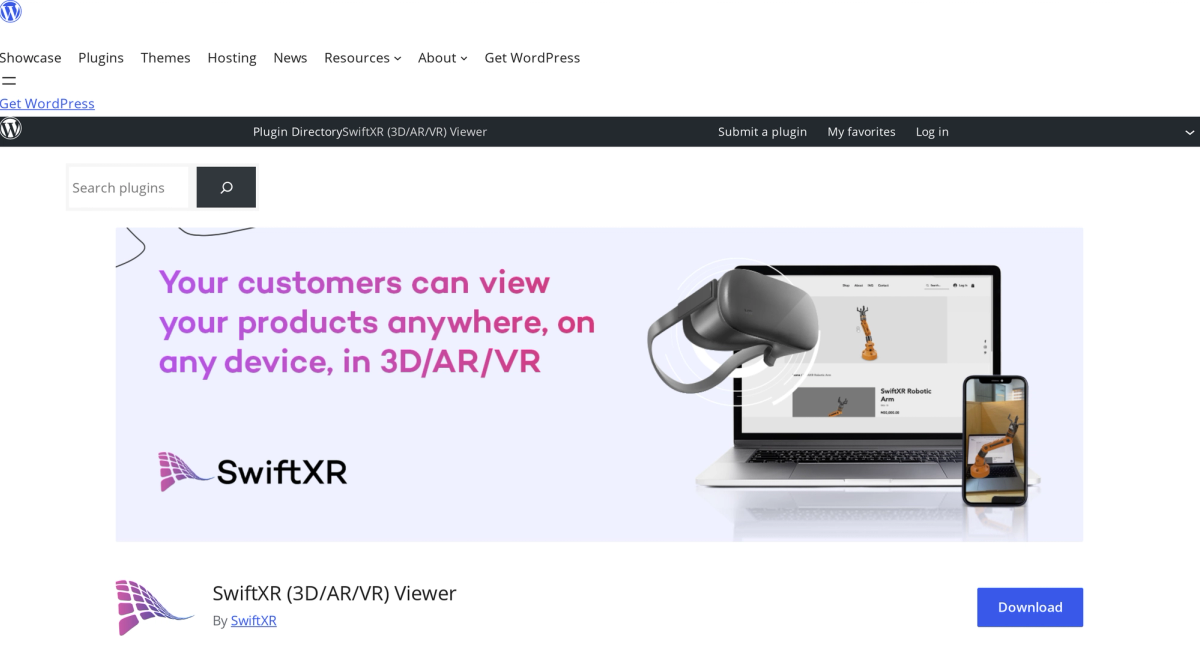Open the Hosting page
Screen dimensions: 1200x667
click(232, 58)
